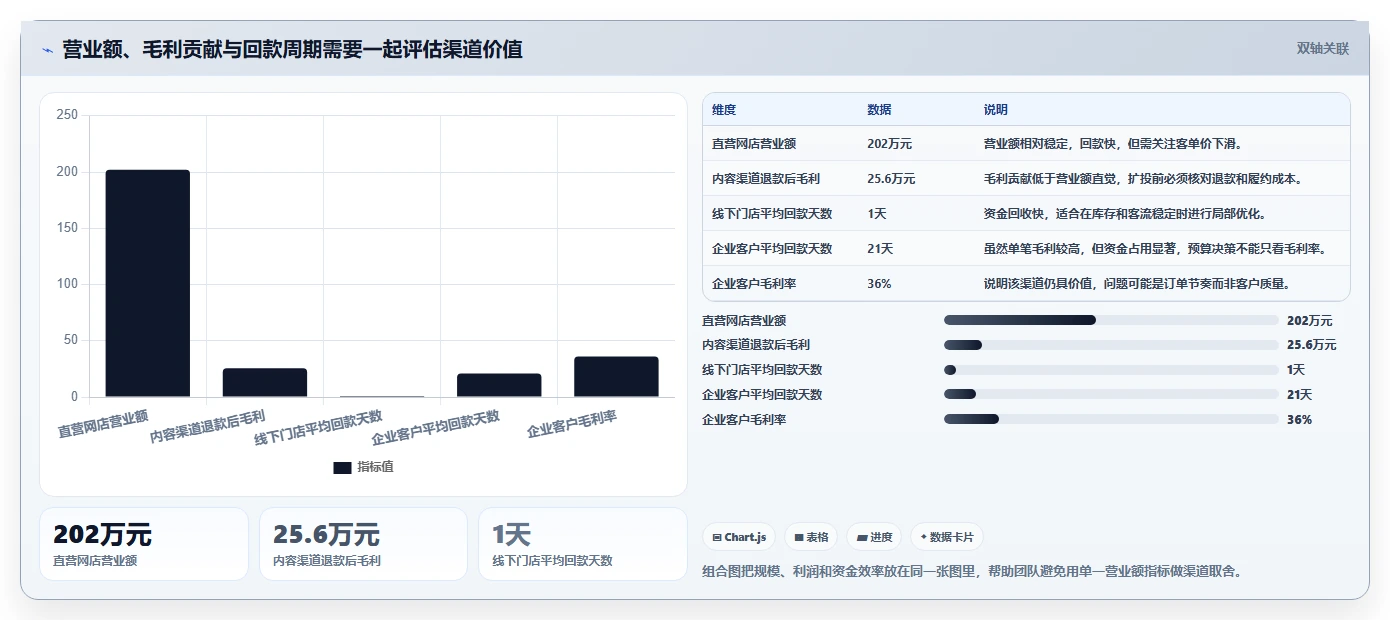The image size is (1390, 620).
Task: Click the 企业客户毛利率 x-axis label
Action: point(572,423)
